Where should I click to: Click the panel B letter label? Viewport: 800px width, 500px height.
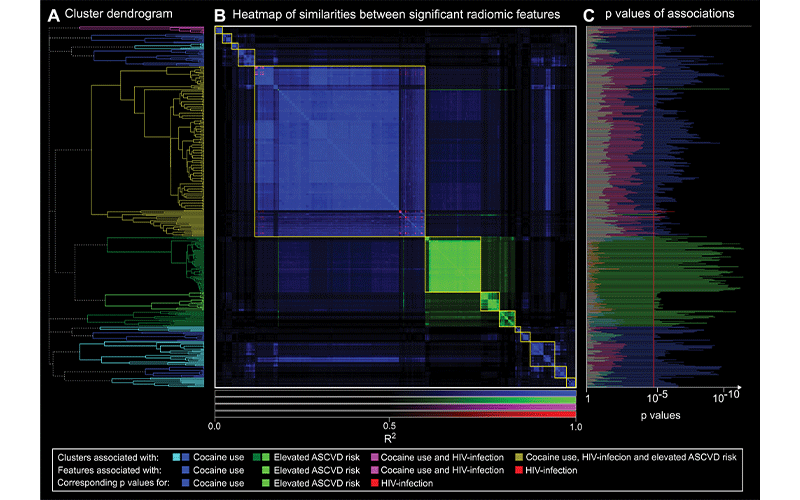tap(220, 14)
